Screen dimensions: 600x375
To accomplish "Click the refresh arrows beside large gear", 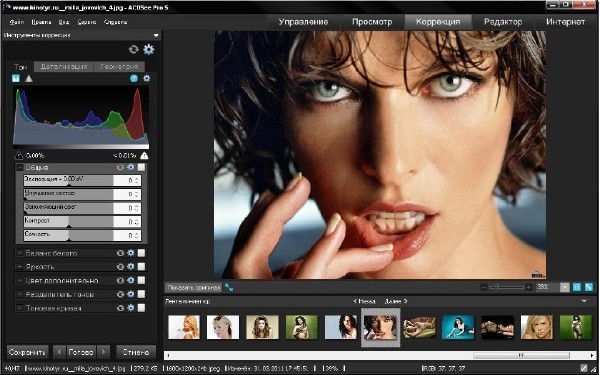I will (x=134, y=49).
